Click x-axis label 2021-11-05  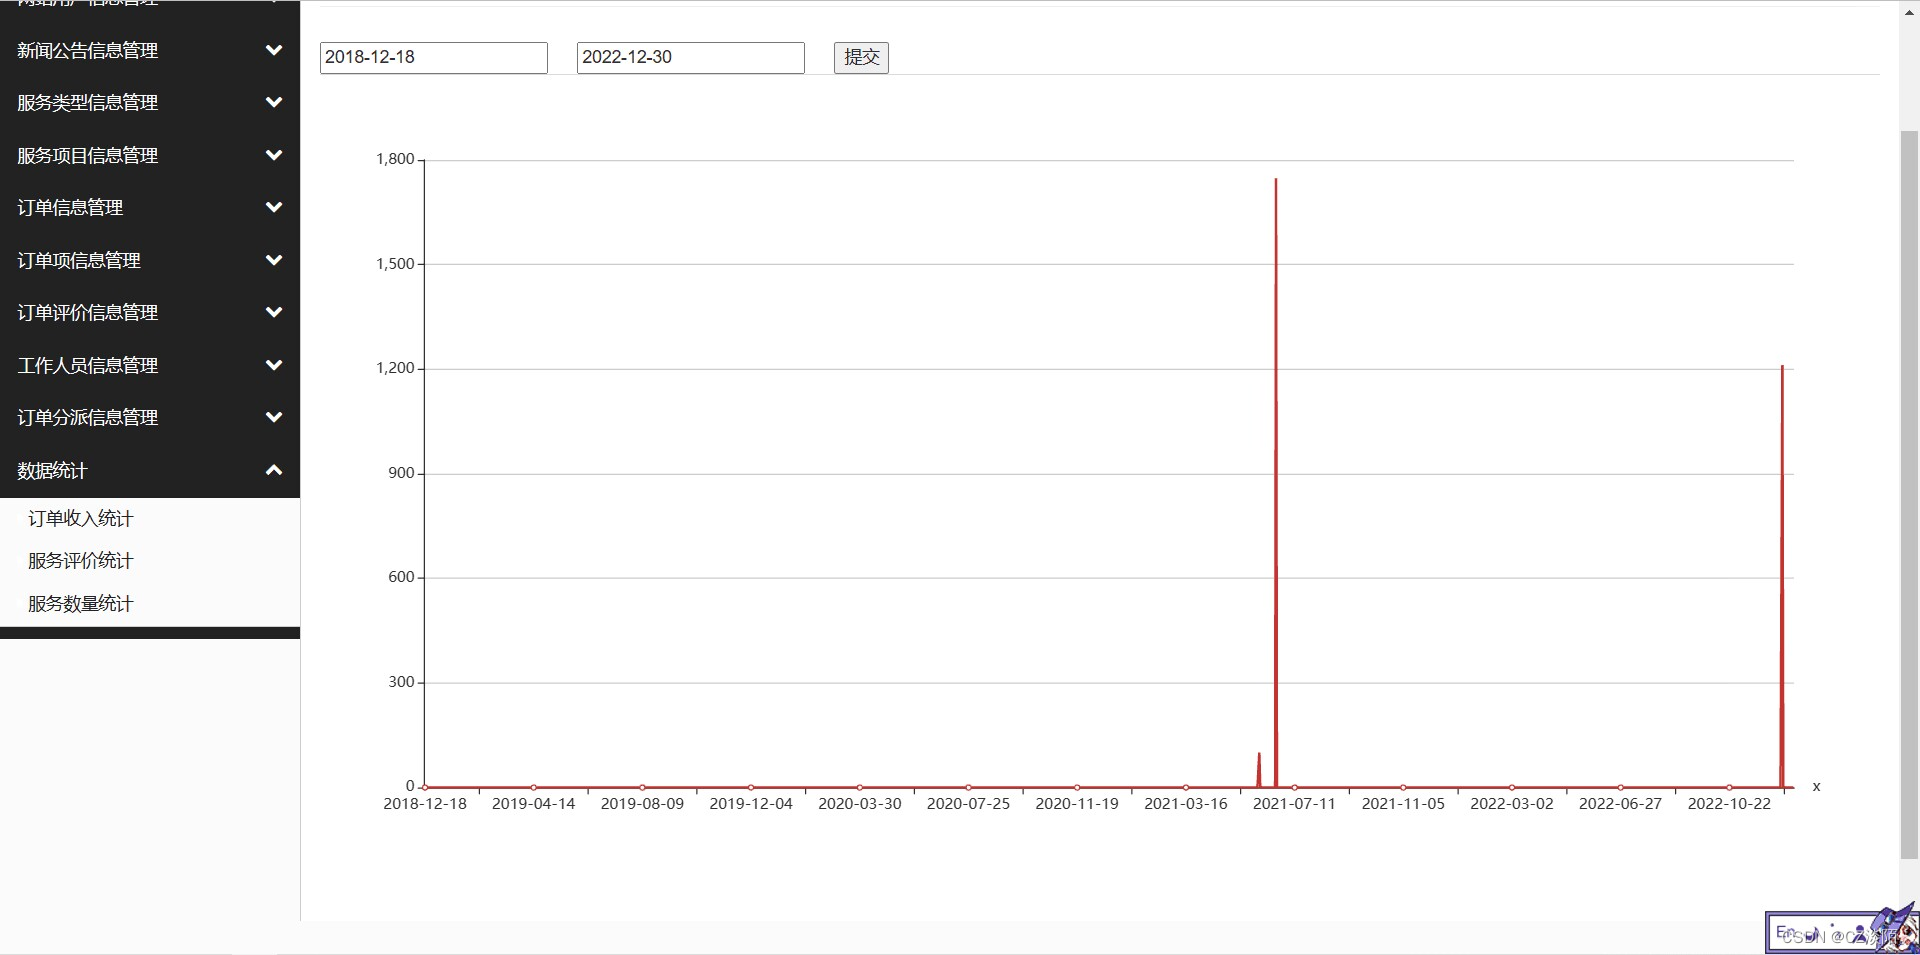click(x=1403, y=804)
